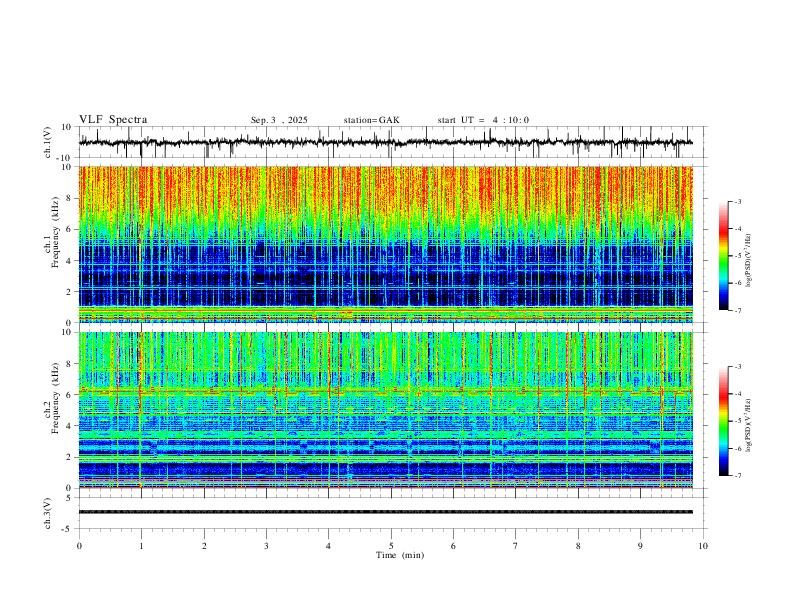Click the "station=GAK" label

tap(371, 120)
